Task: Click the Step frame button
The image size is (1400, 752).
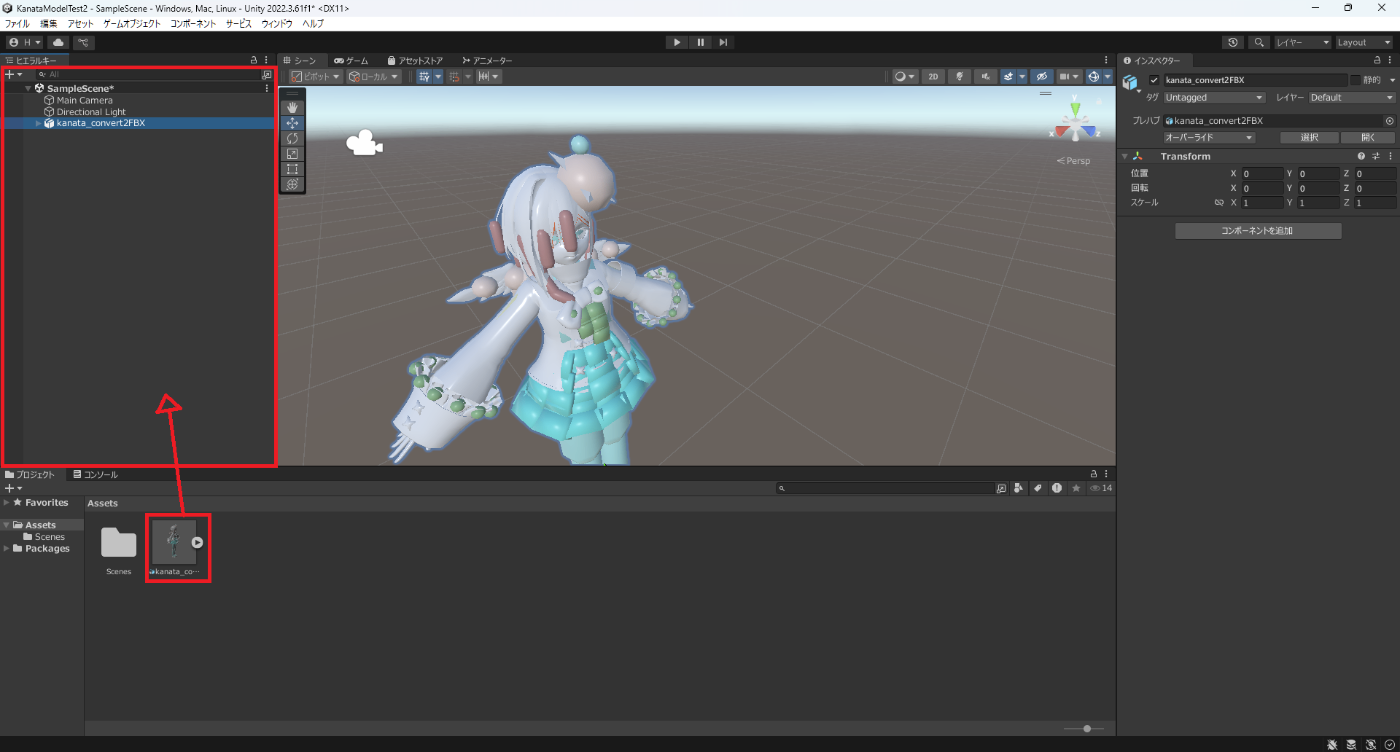Action: (x=723, y=42)
